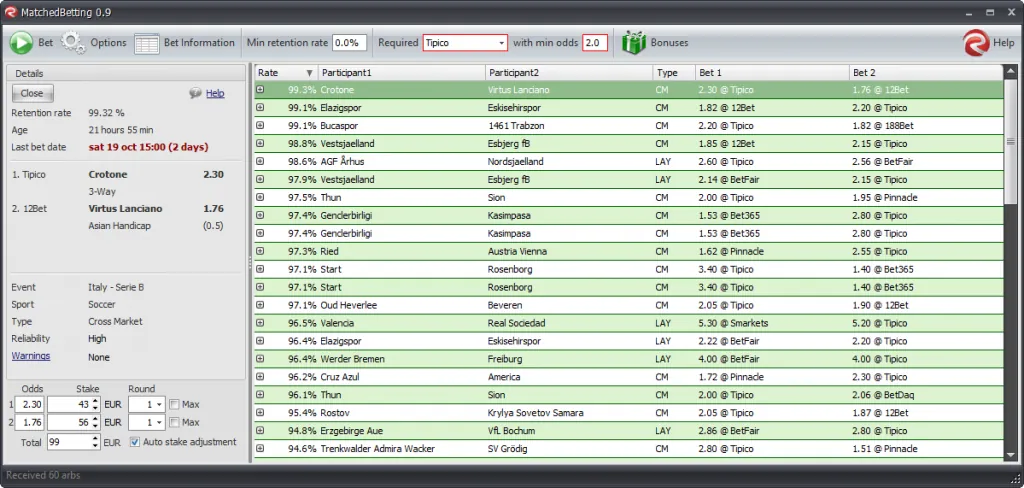
Task: Open the Warnings link
Action: [31, 356]
